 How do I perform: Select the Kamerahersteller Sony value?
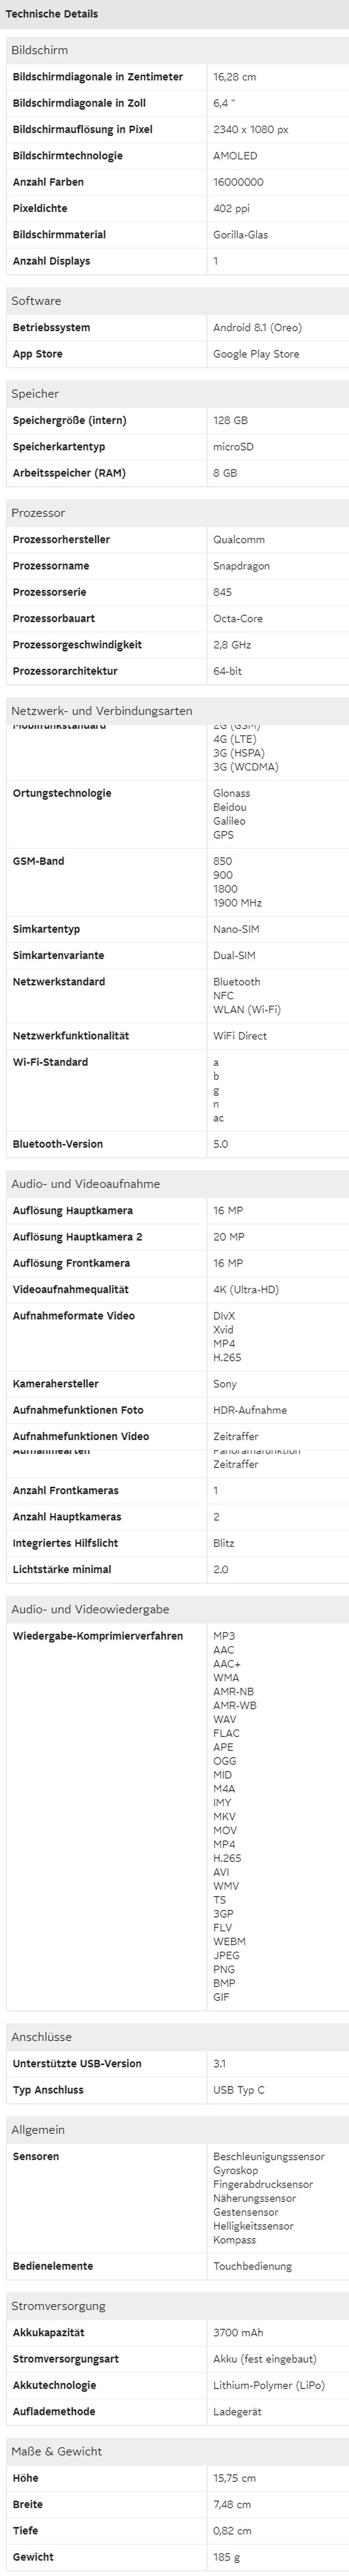[225, 1384]
